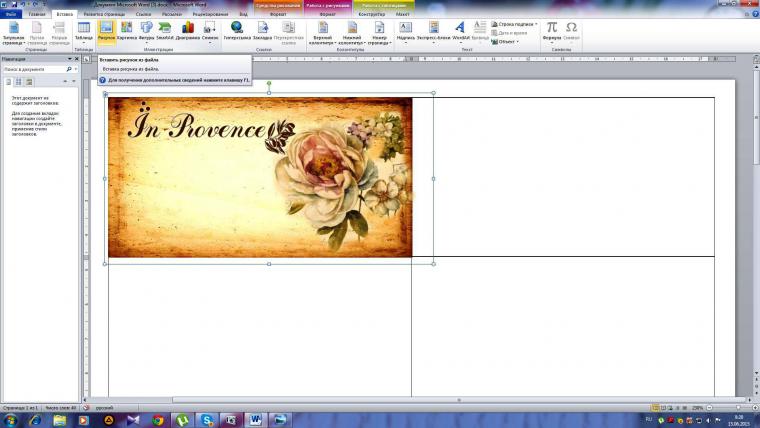The image size is (760, 428).
Task: Click the tab selector at ruler corner
Action: 86,59
